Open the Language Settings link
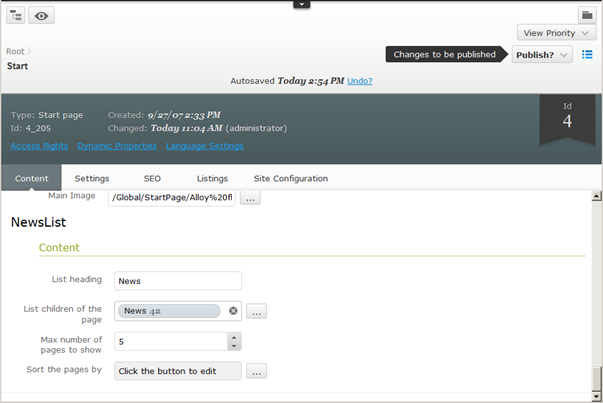The height and width of the screenshot is (403, 603). (204, 146)
